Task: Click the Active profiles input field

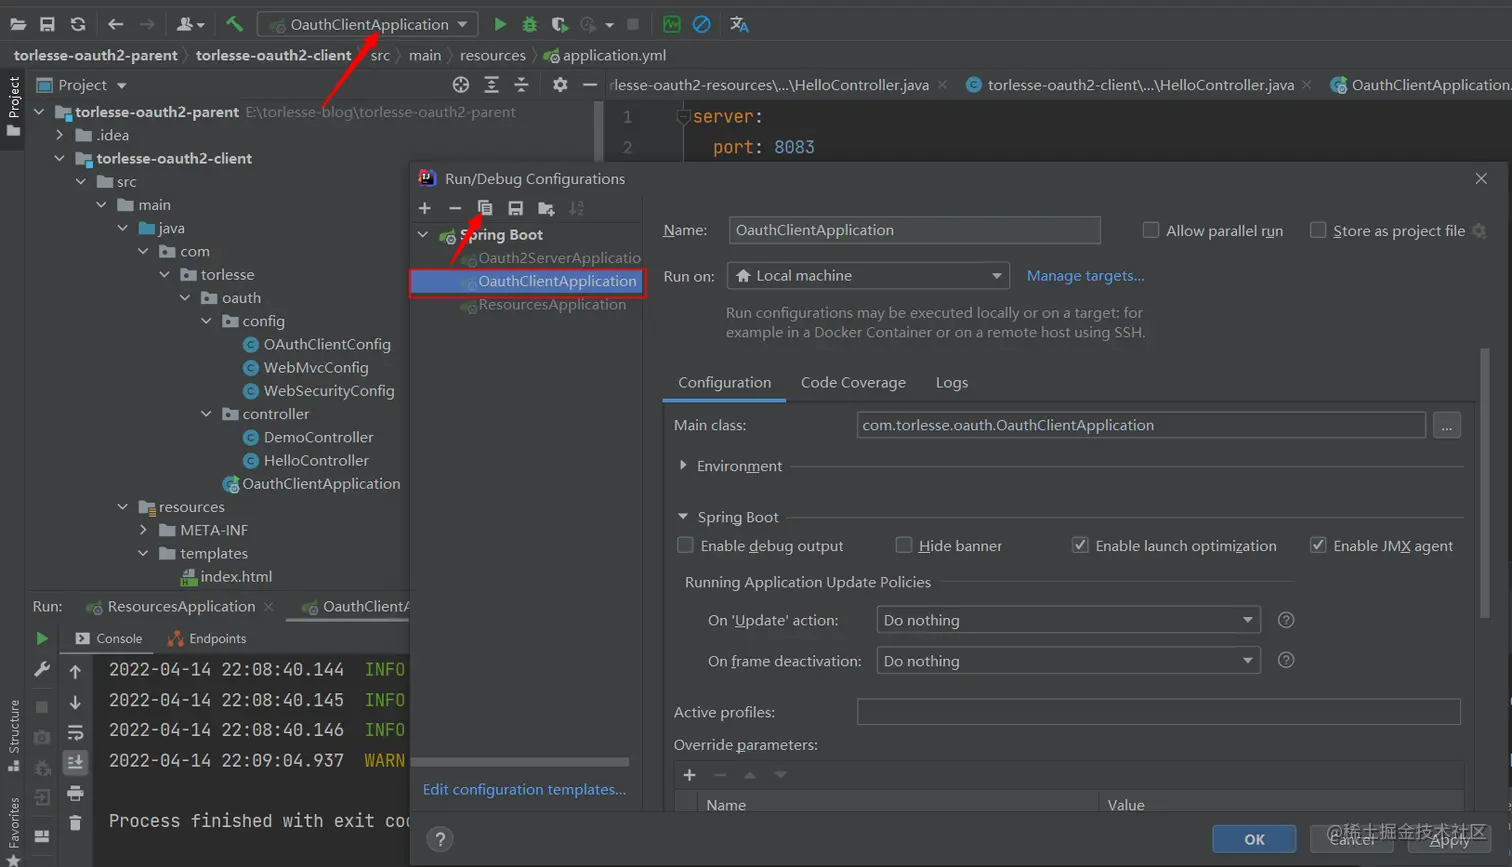Action: [1158, 712]
